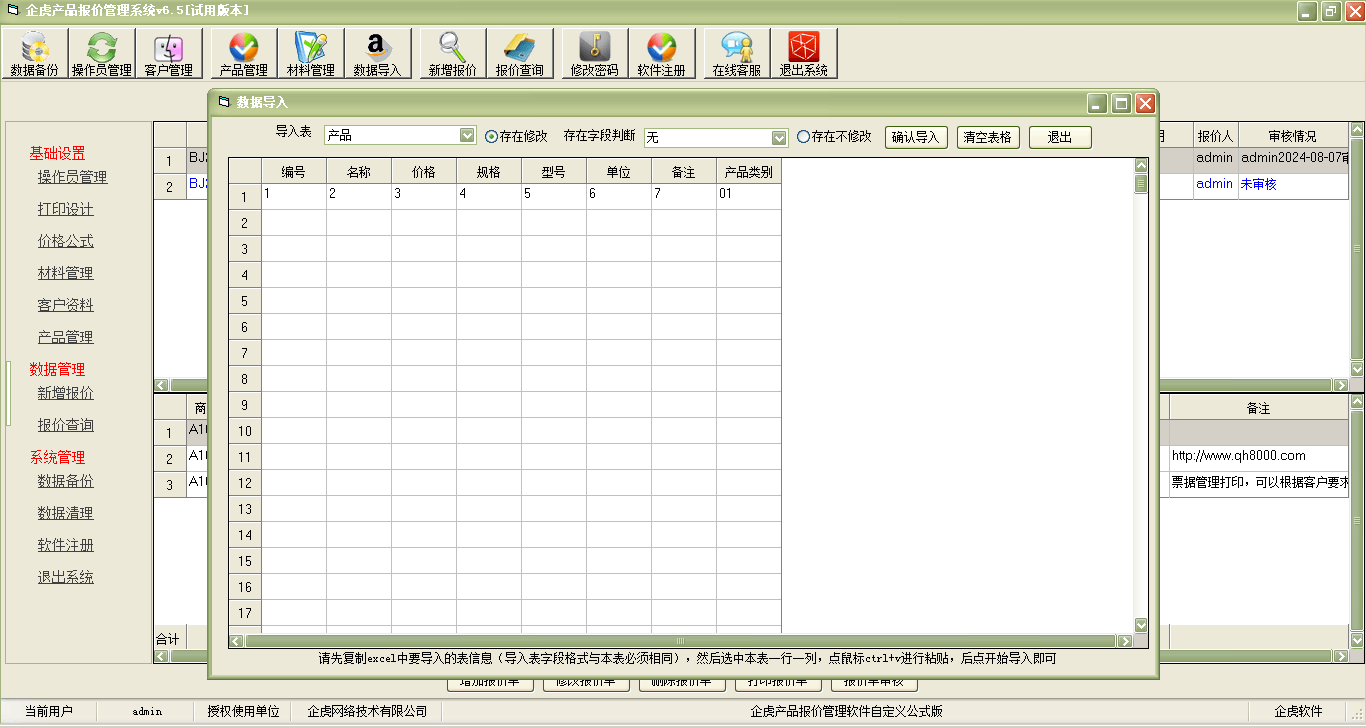Open the 数据备份 toolbar icon
Image resolution: width=1366 pixels, height=728 pixels.
click(35, 53)
